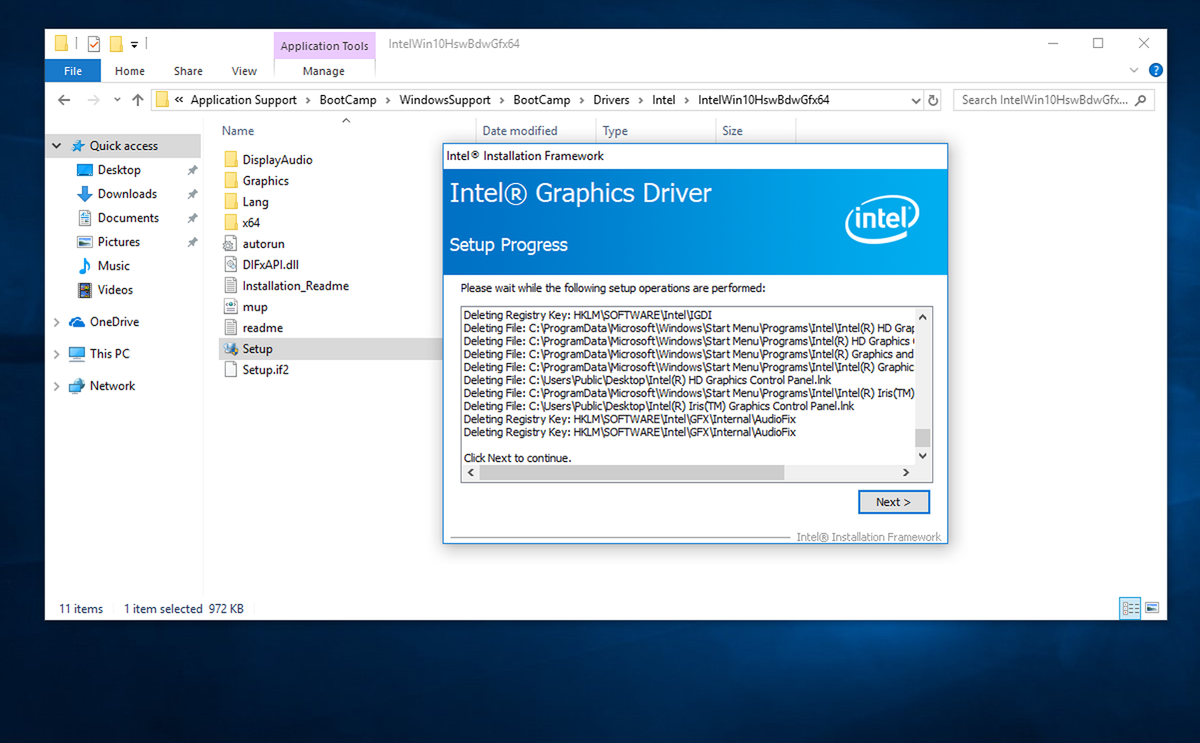Select the DisplayAudio folder icon
Image resolution: width=1200 pixels, height=743 pixels.
pyautogui.click(x=231, y=160)
